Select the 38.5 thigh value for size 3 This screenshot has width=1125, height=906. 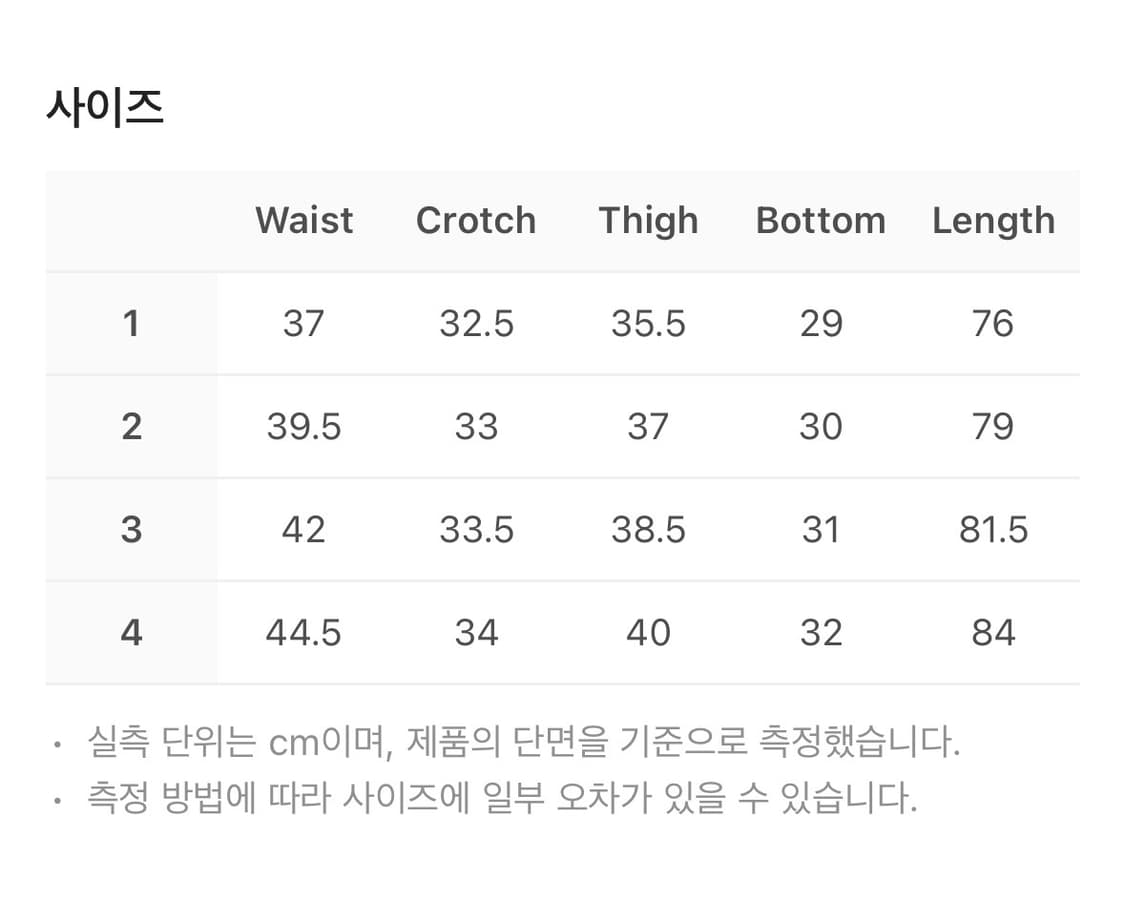[x=648, y=530]
